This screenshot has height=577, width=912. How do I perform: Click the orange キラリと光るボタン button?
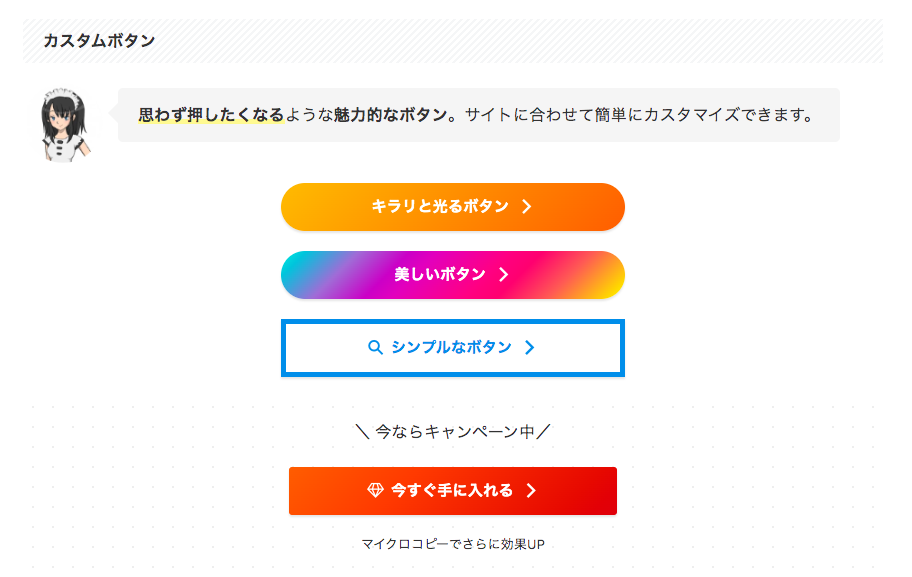453,207
